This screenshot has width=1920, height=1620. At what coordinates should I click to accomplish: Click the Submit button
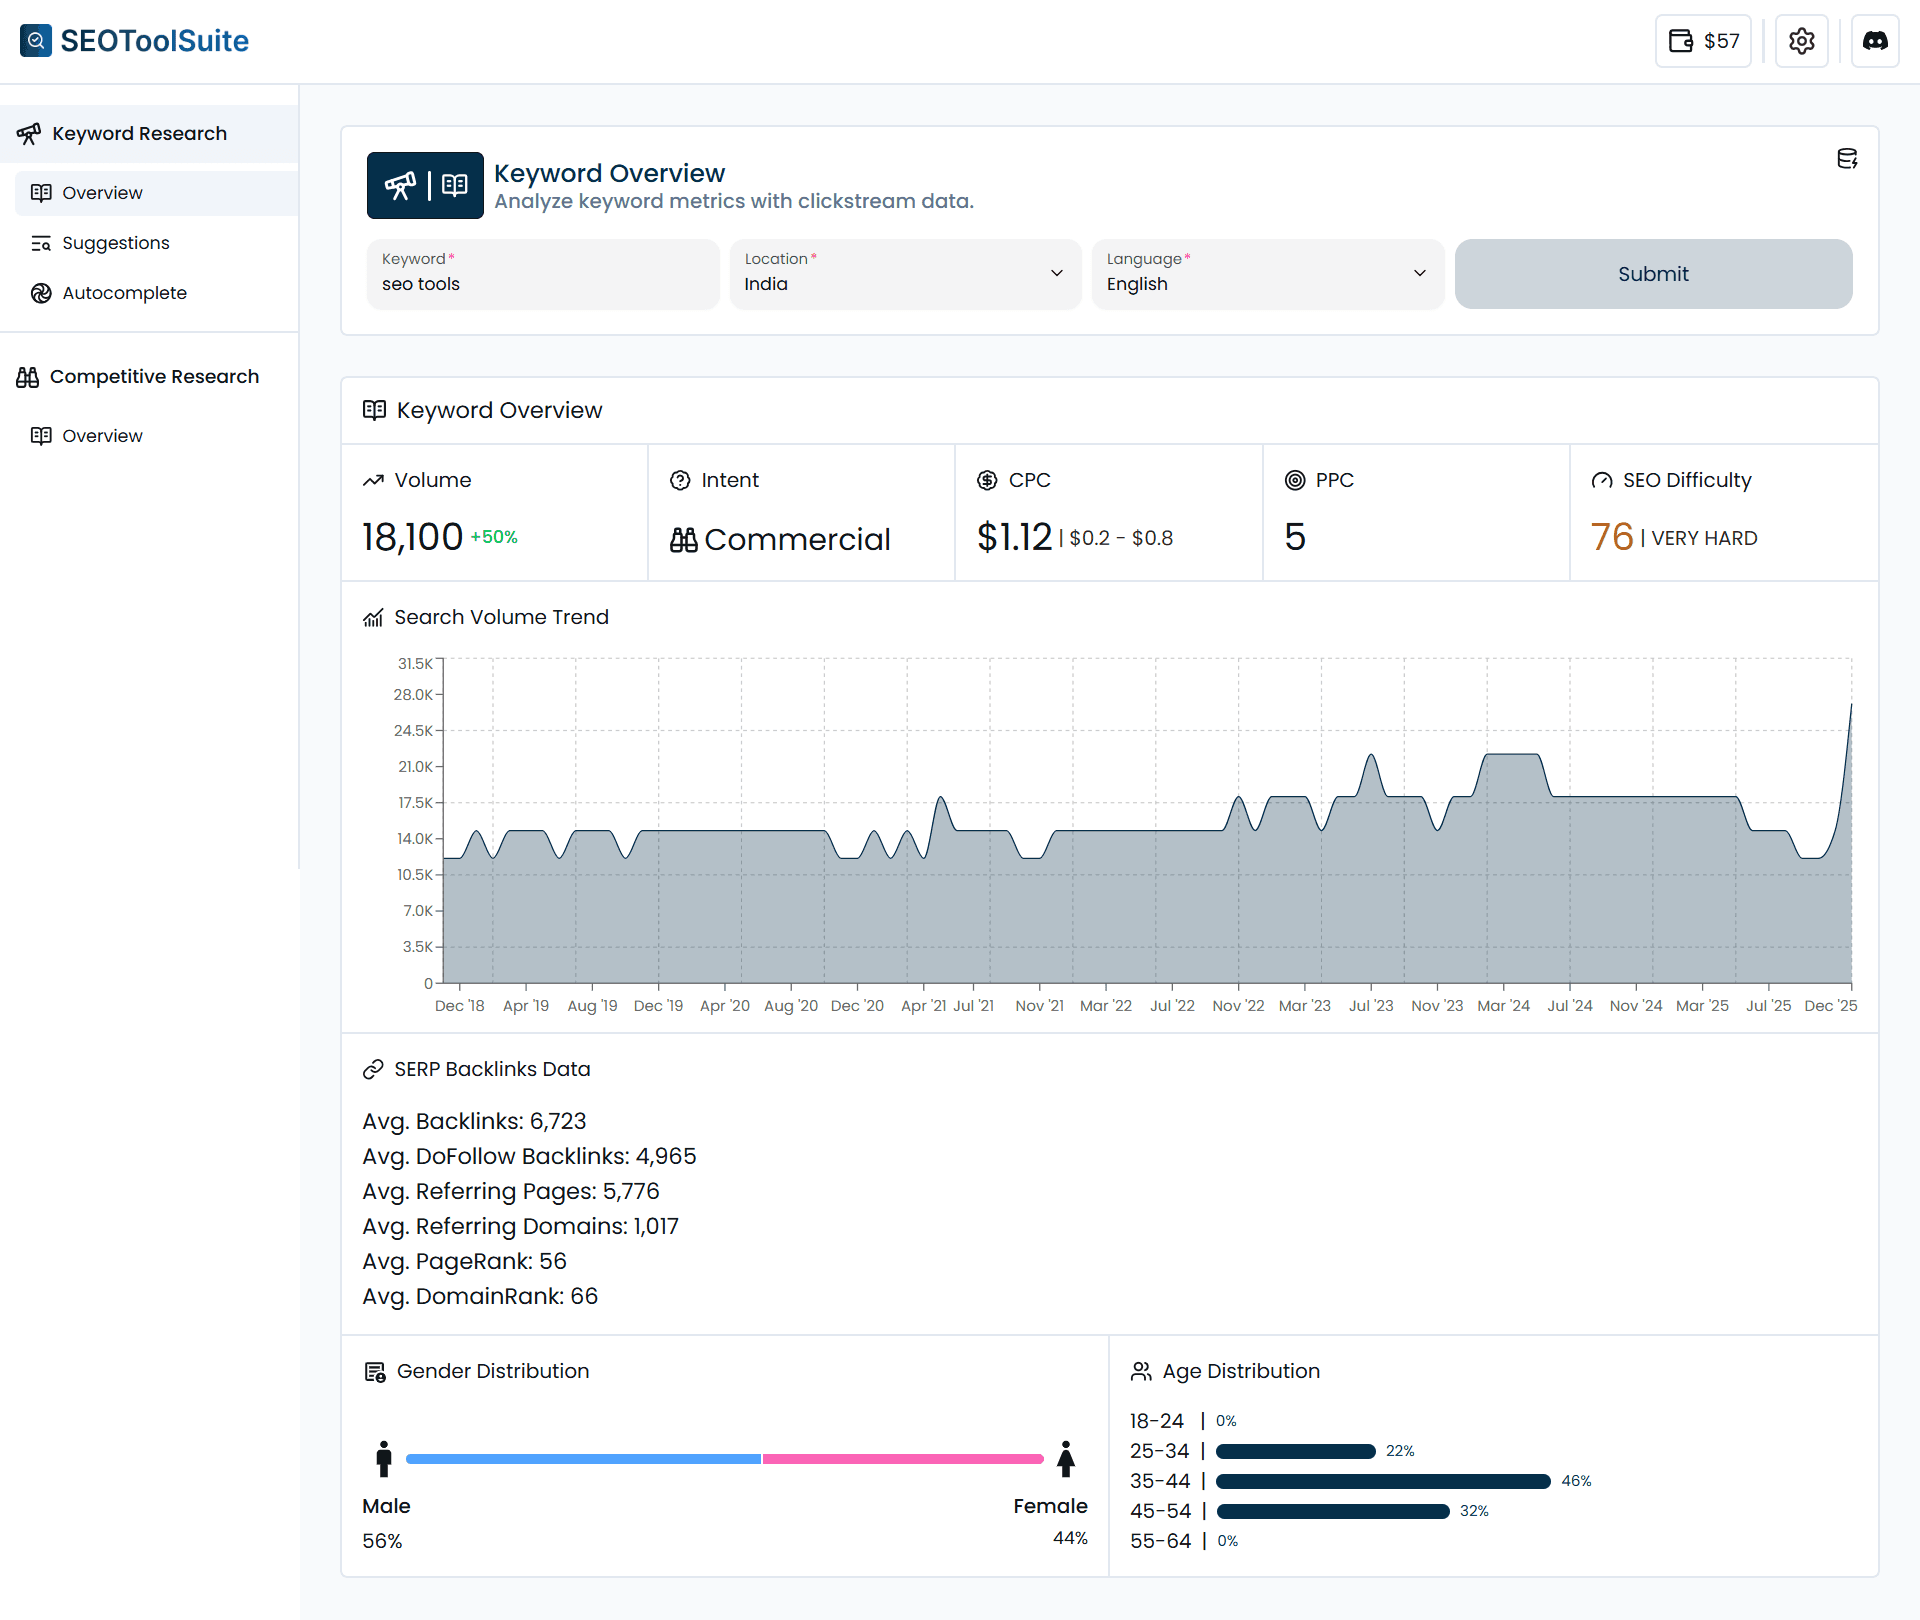pyautogui.click(x=1653, y=274)
